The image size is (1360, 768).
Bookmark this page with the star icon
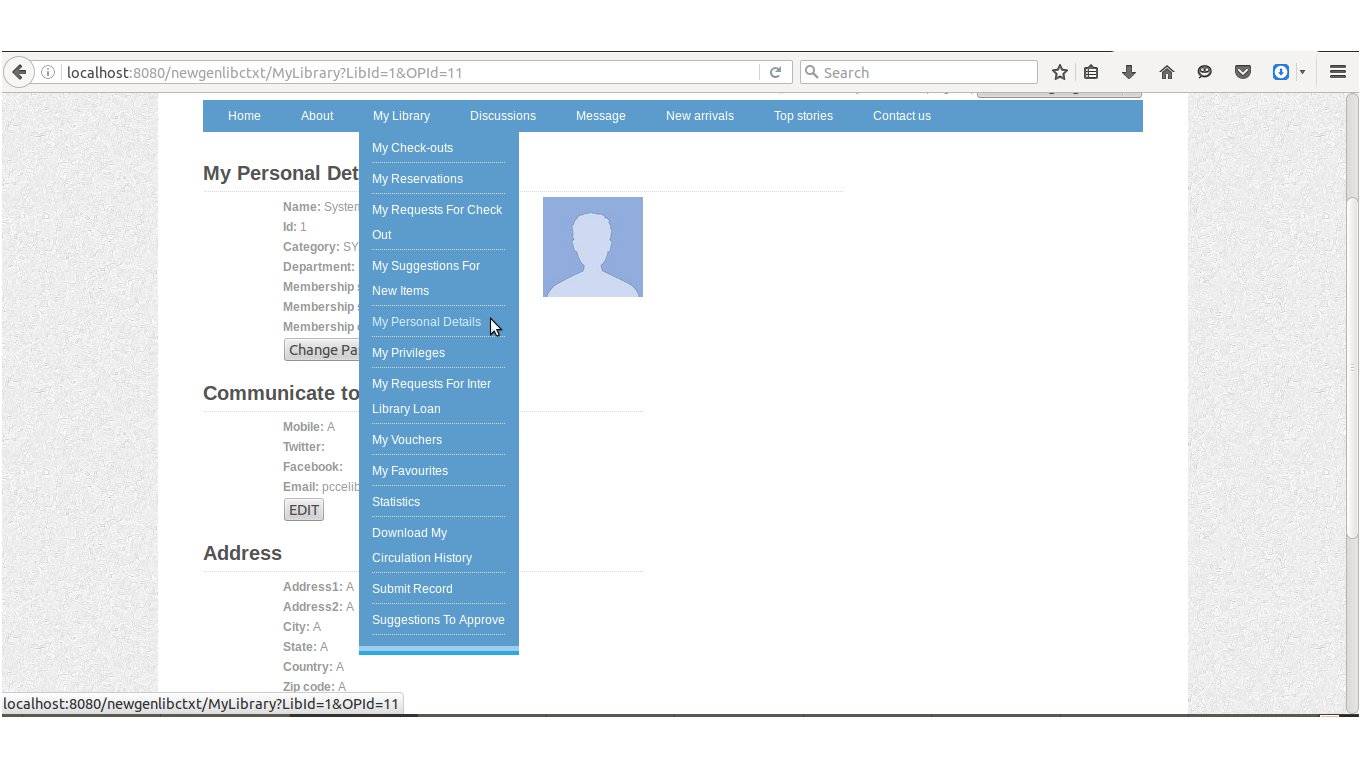[1060, 72]
